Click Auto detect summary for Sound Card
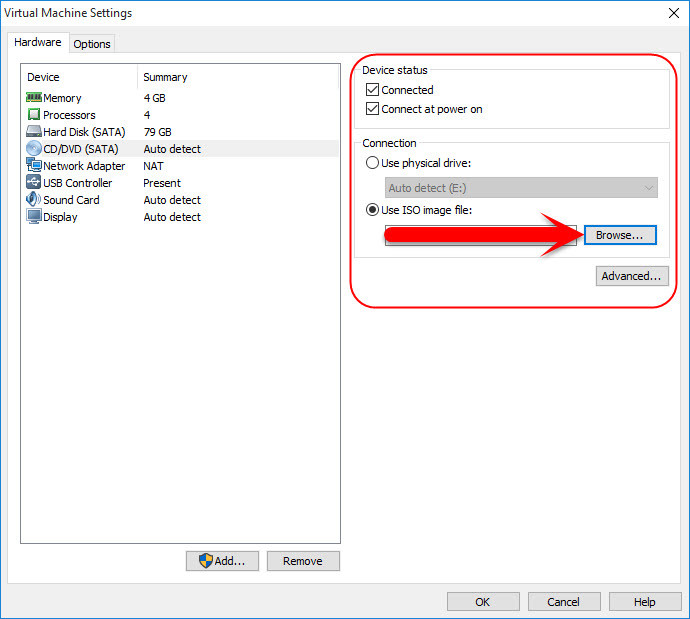Screen dimensions: 690x619 (172, 200)
